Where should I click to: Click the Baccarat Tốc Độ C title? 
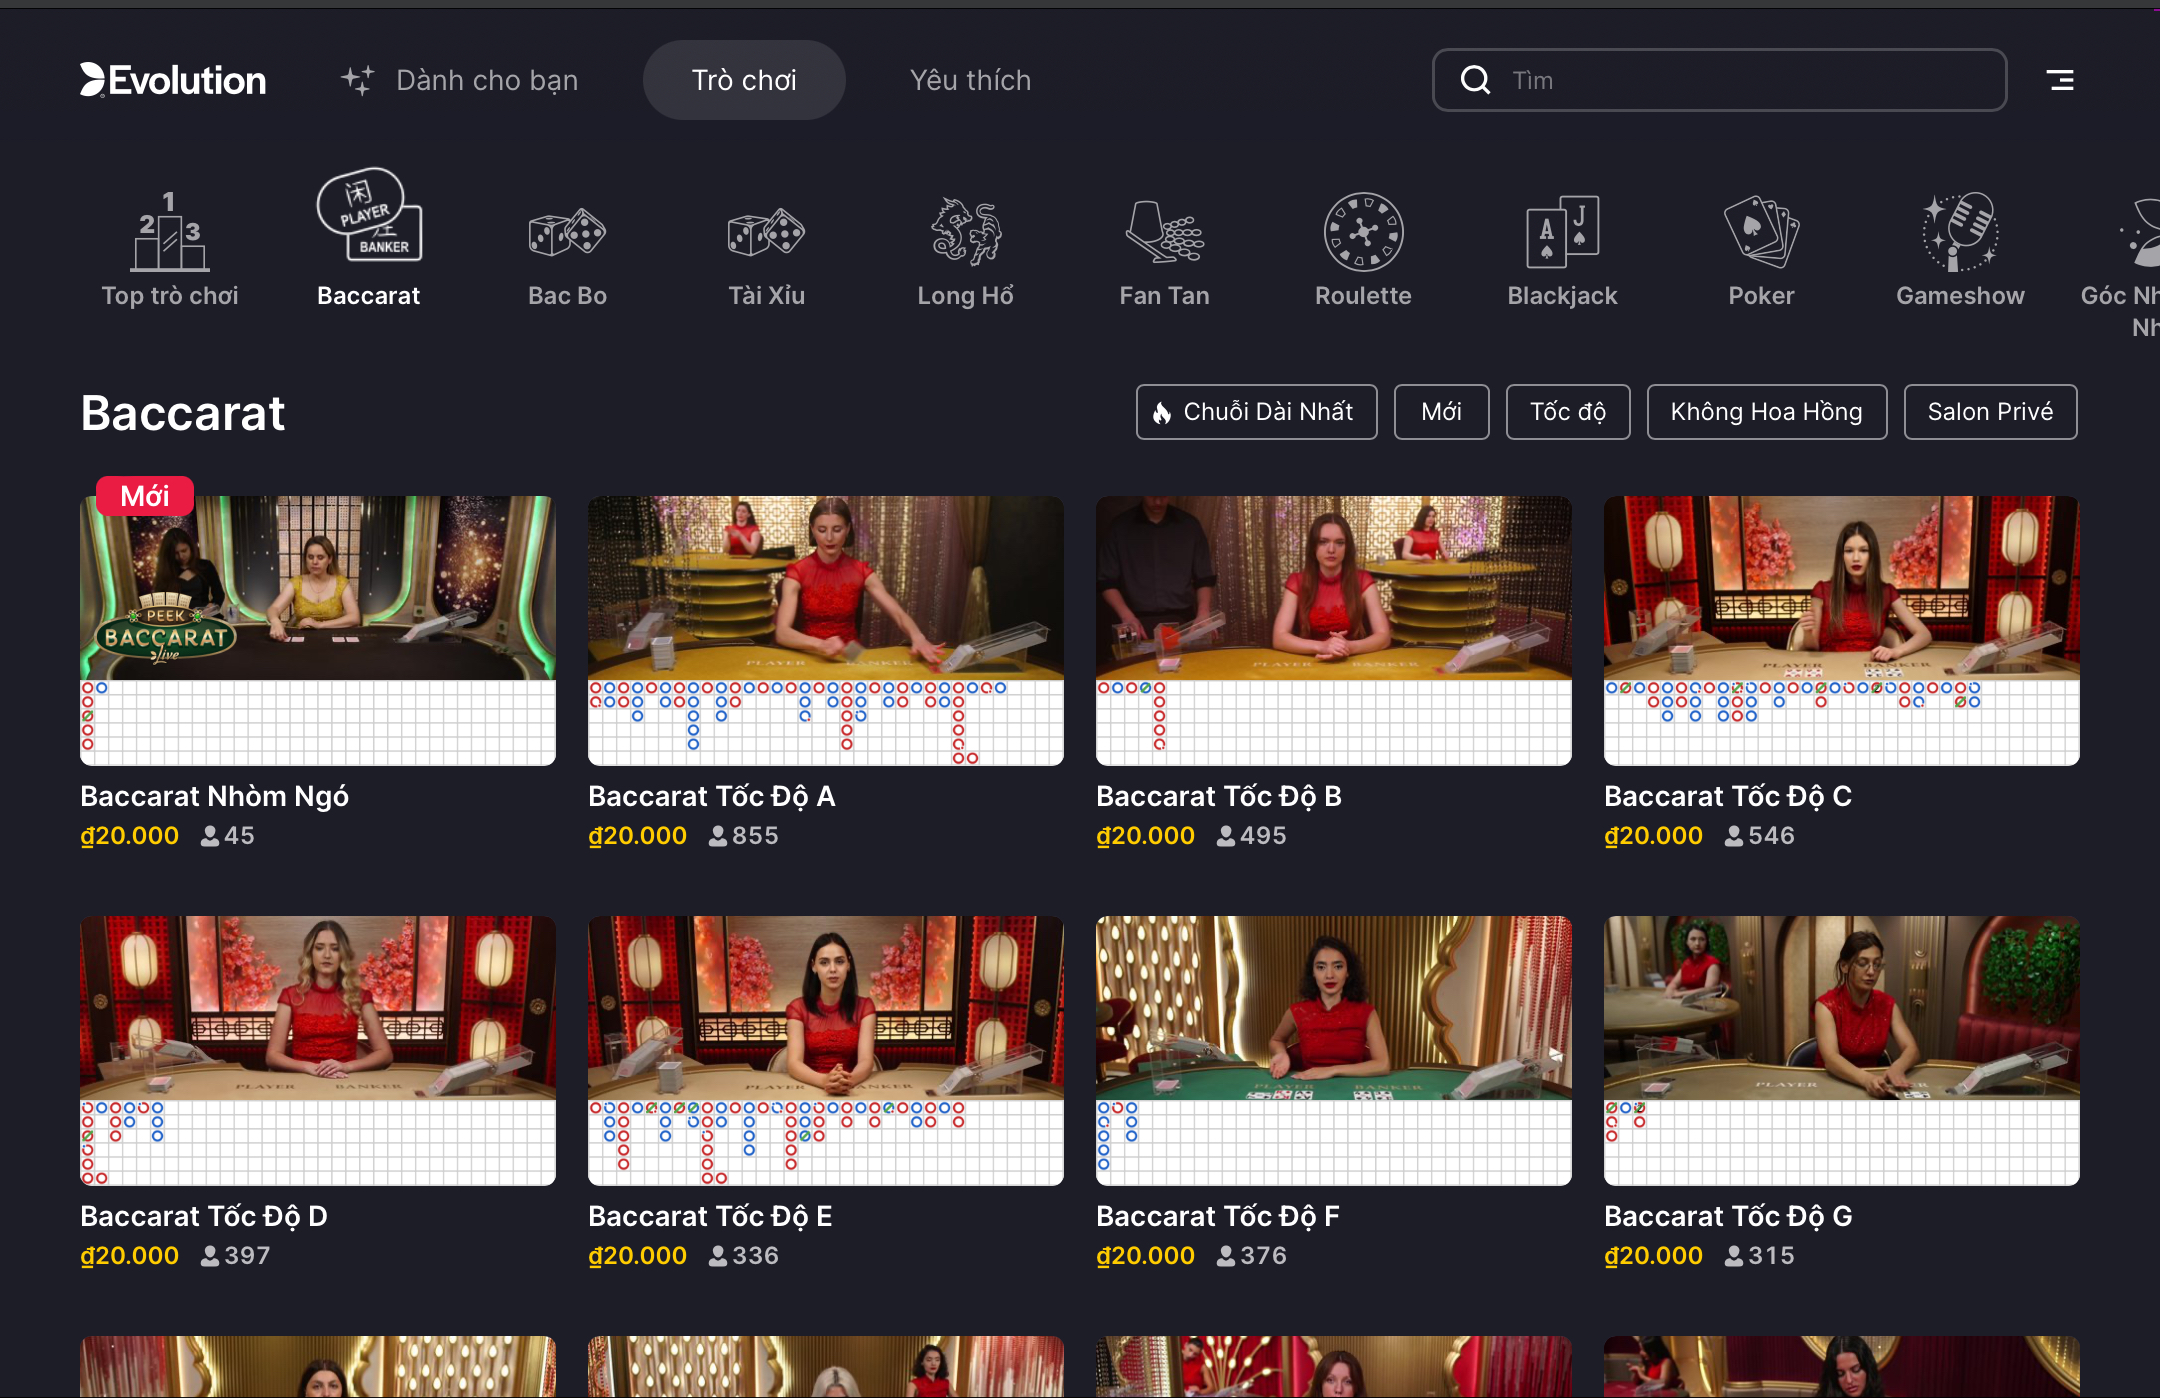[1728, 796]
